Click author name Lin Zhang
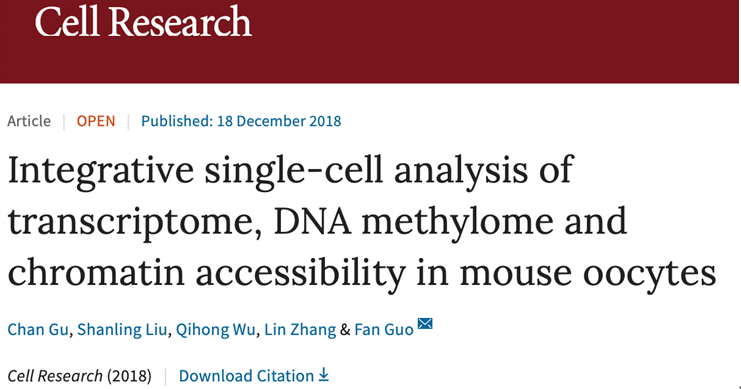Viewport: 741px width, 389px height. point(300,329)
